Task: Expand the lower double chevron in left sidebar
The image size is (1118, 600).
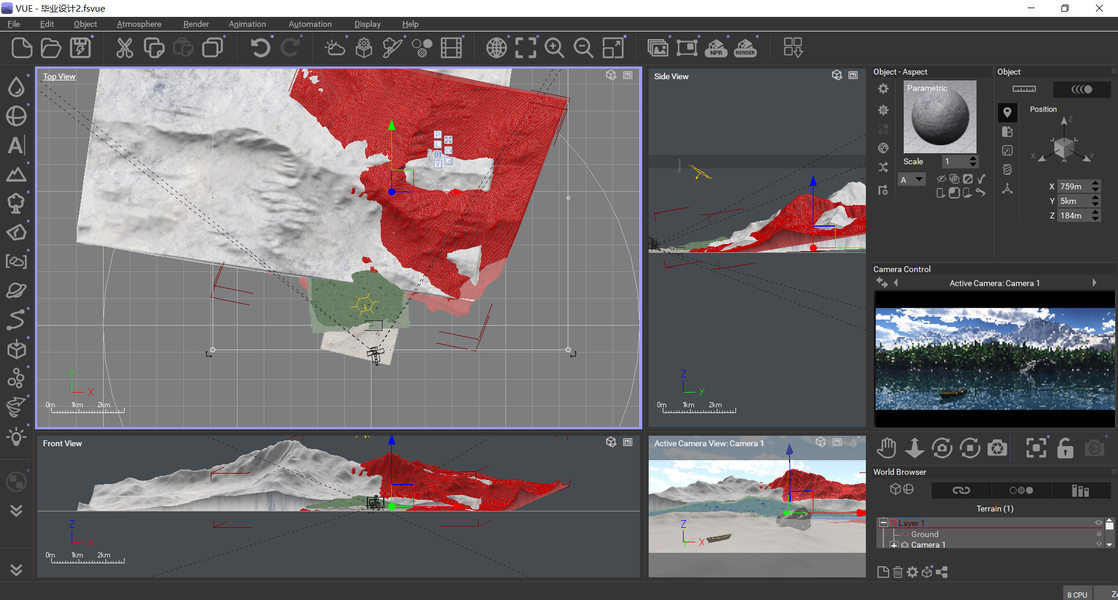Action: (x=16, y=570)
